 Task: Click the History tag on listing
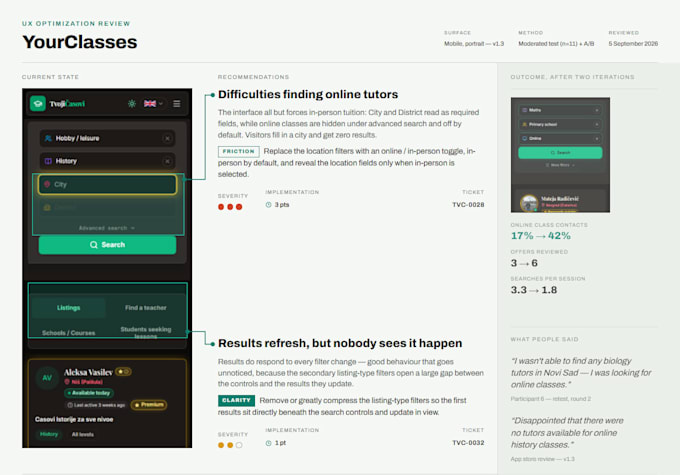point(49,434)
